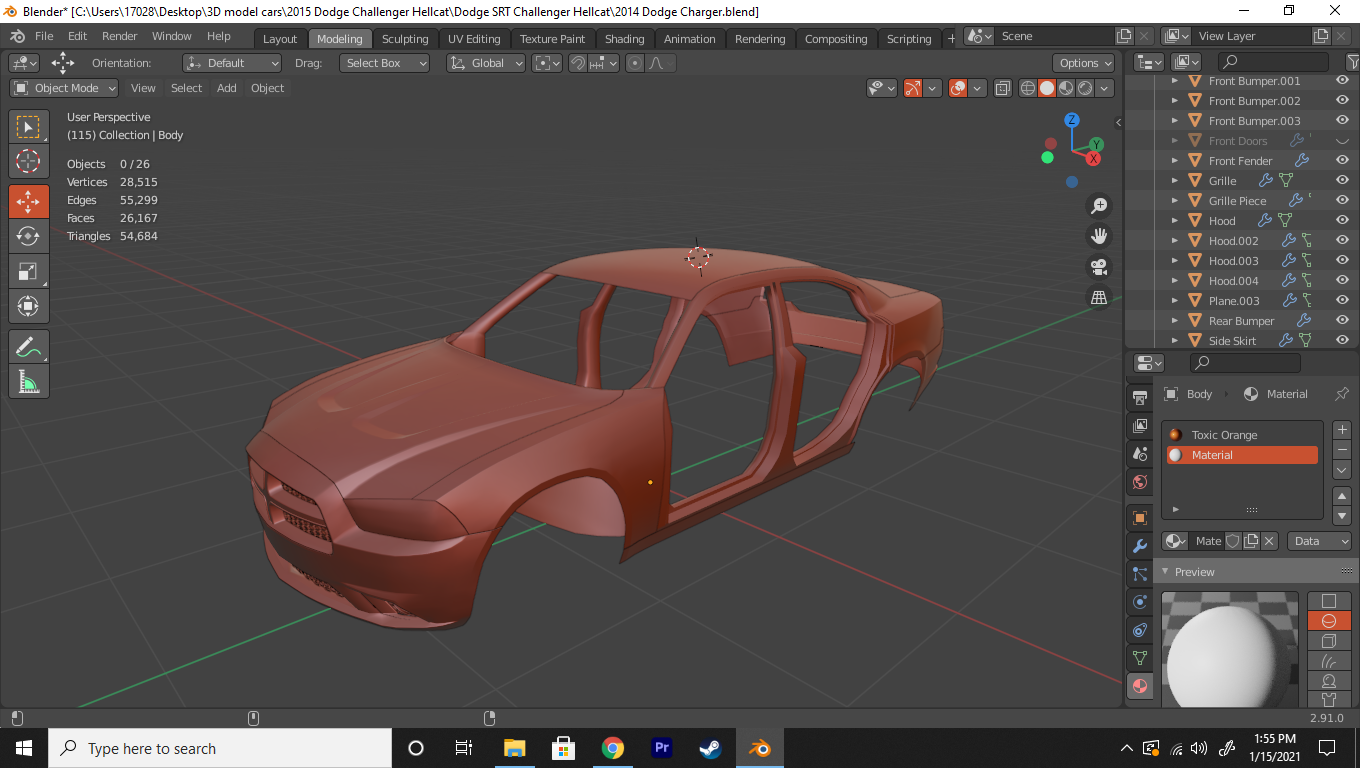Toggle proportional editing
1360x768 pixels.
pos(634,63)
